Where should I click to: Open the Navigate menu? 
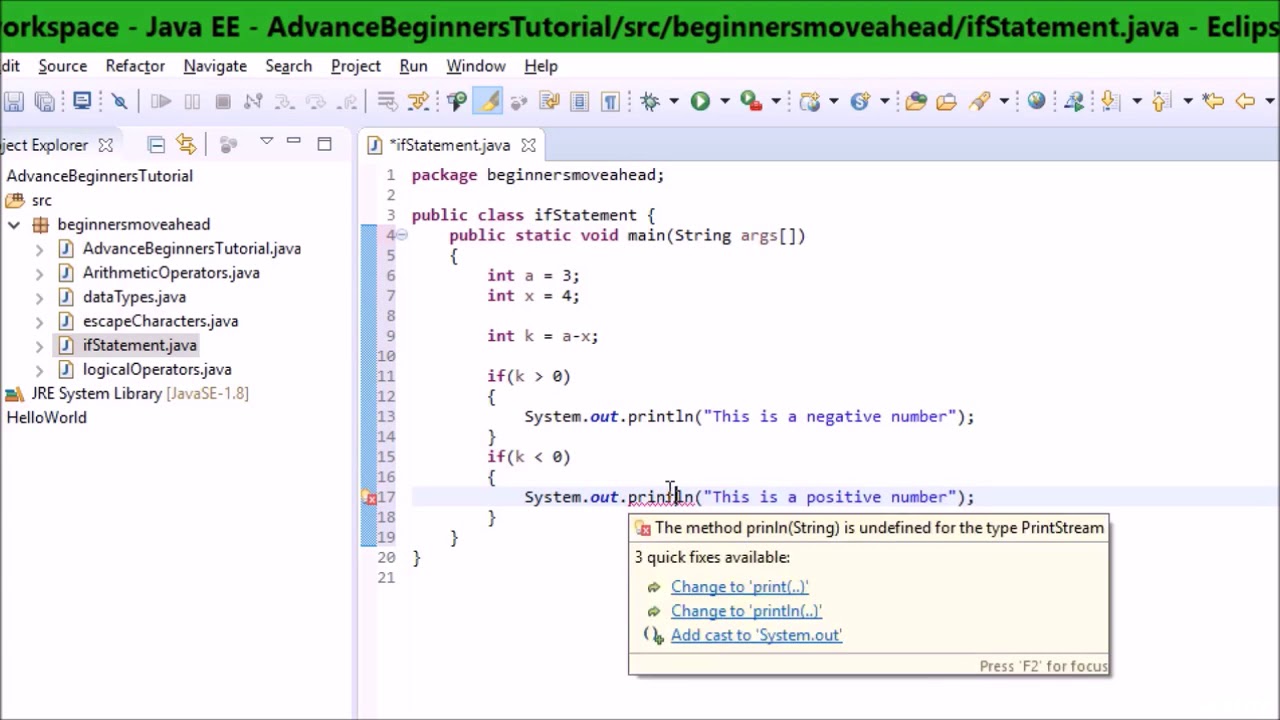215,66
